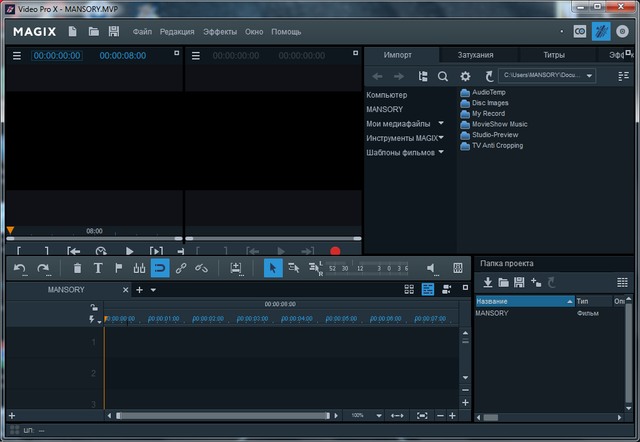Toggle the magnet snapping button
This screenshot has width=640, height=442.
tap(160, 268)
